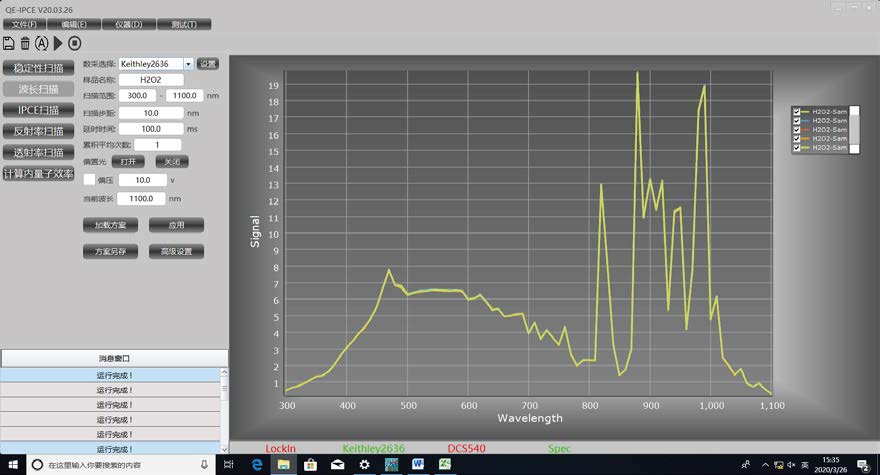Open the 文件(F) menu

(x=24, y=23)
